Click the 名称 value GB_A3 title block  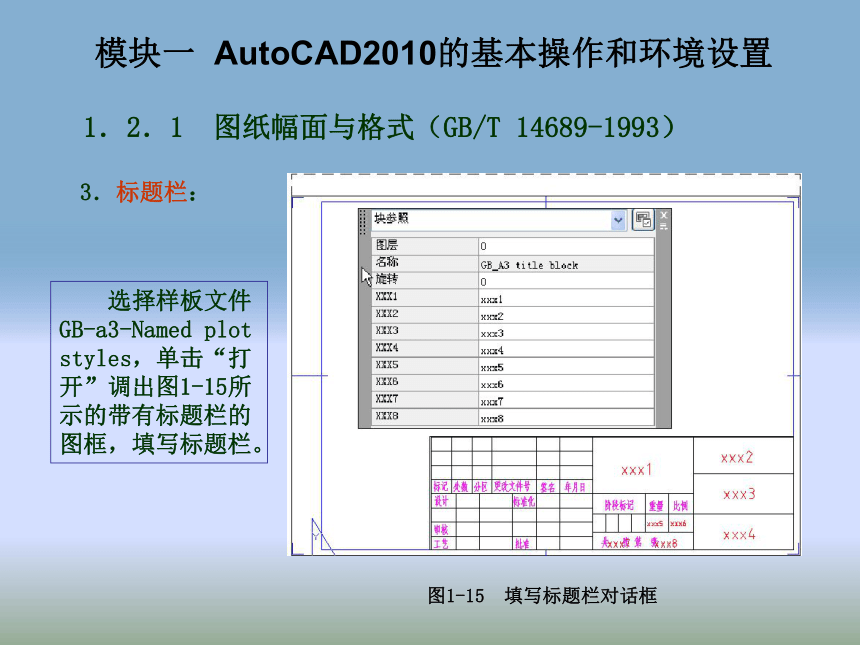tap(567, 264)
